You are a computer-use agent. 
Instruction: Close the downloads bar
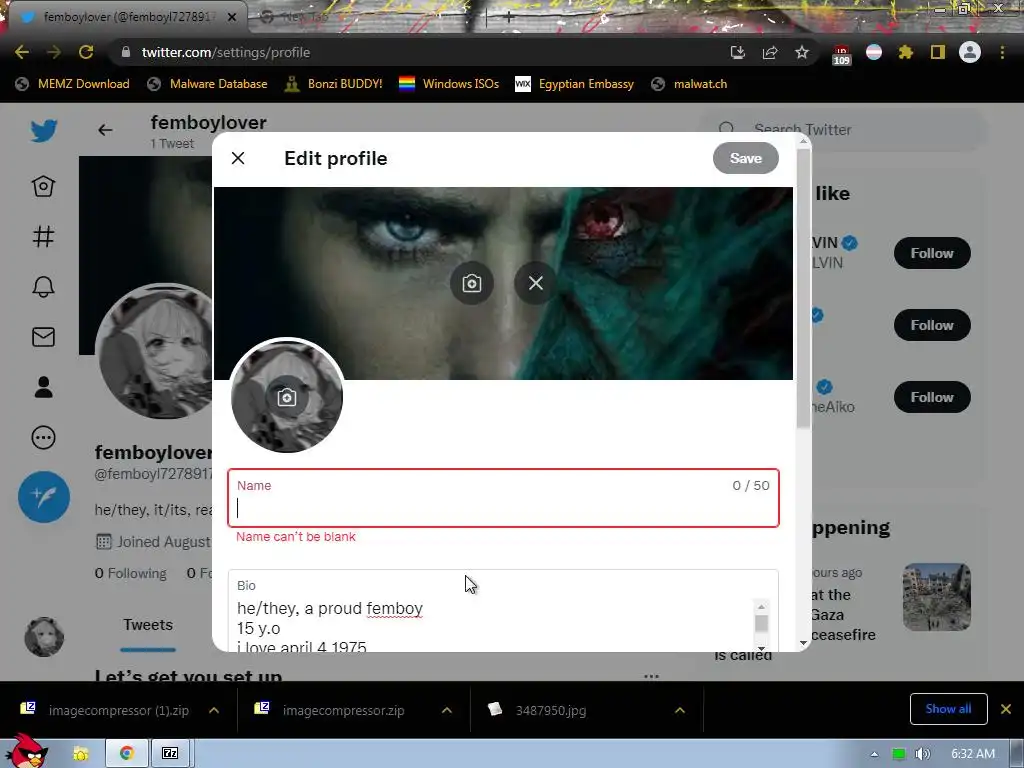click(x=1006, y=709)
